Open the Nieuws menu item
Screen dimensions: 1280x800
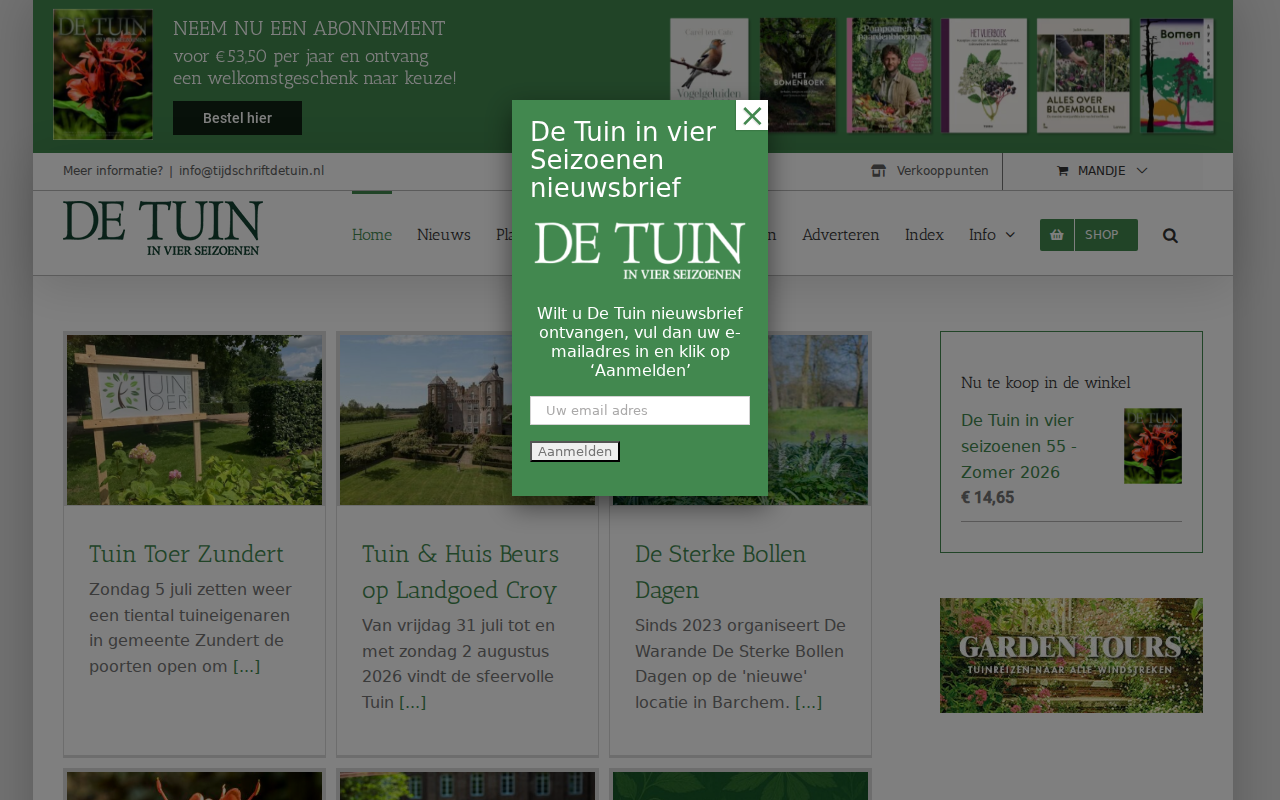click(x=444, y=235)
